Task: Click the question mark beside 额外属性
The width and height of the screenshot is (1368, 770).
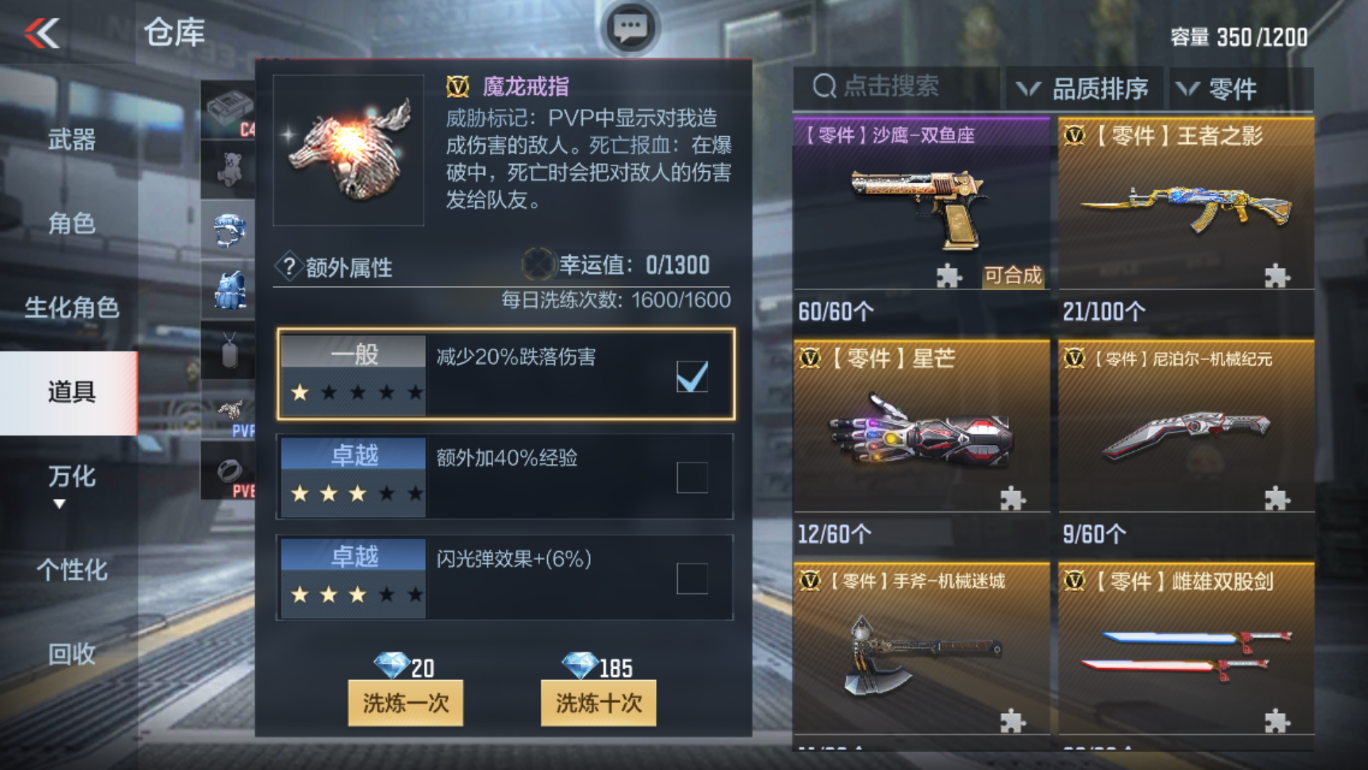Action: tap(289, 266)
